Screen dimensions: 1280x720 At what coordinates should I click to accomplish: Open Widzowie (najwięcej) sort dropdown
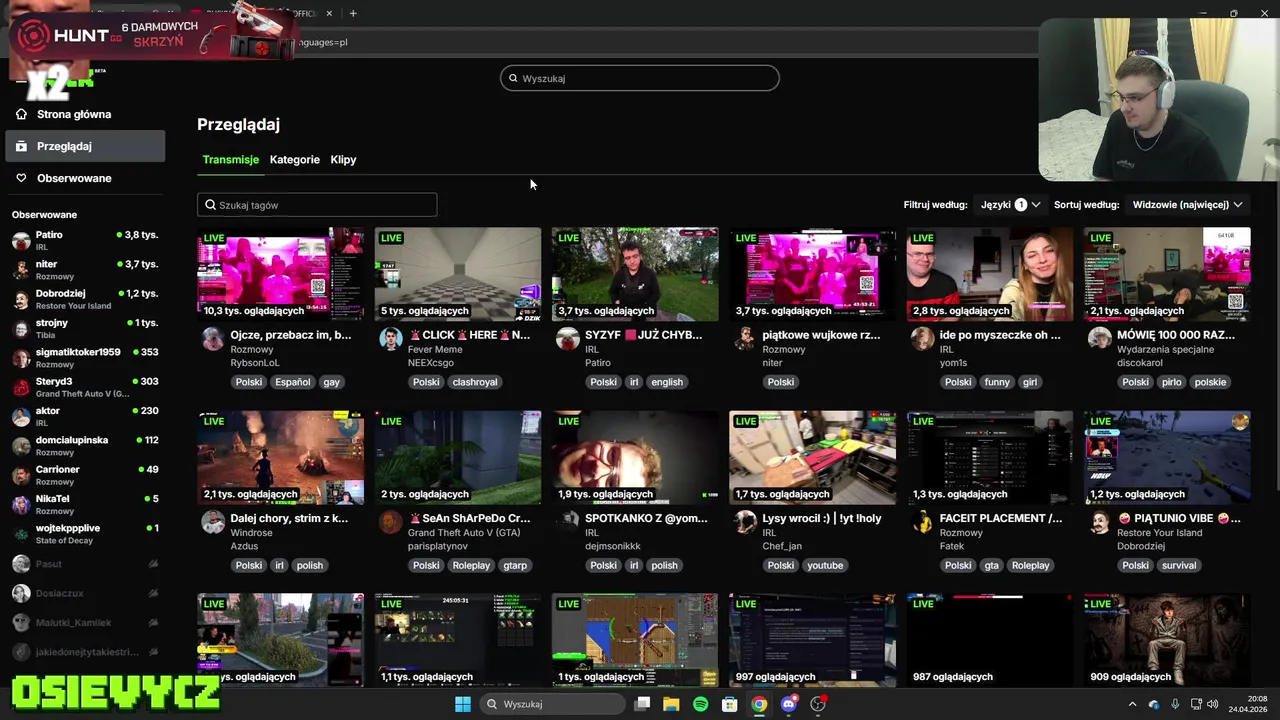[1187, 204]
